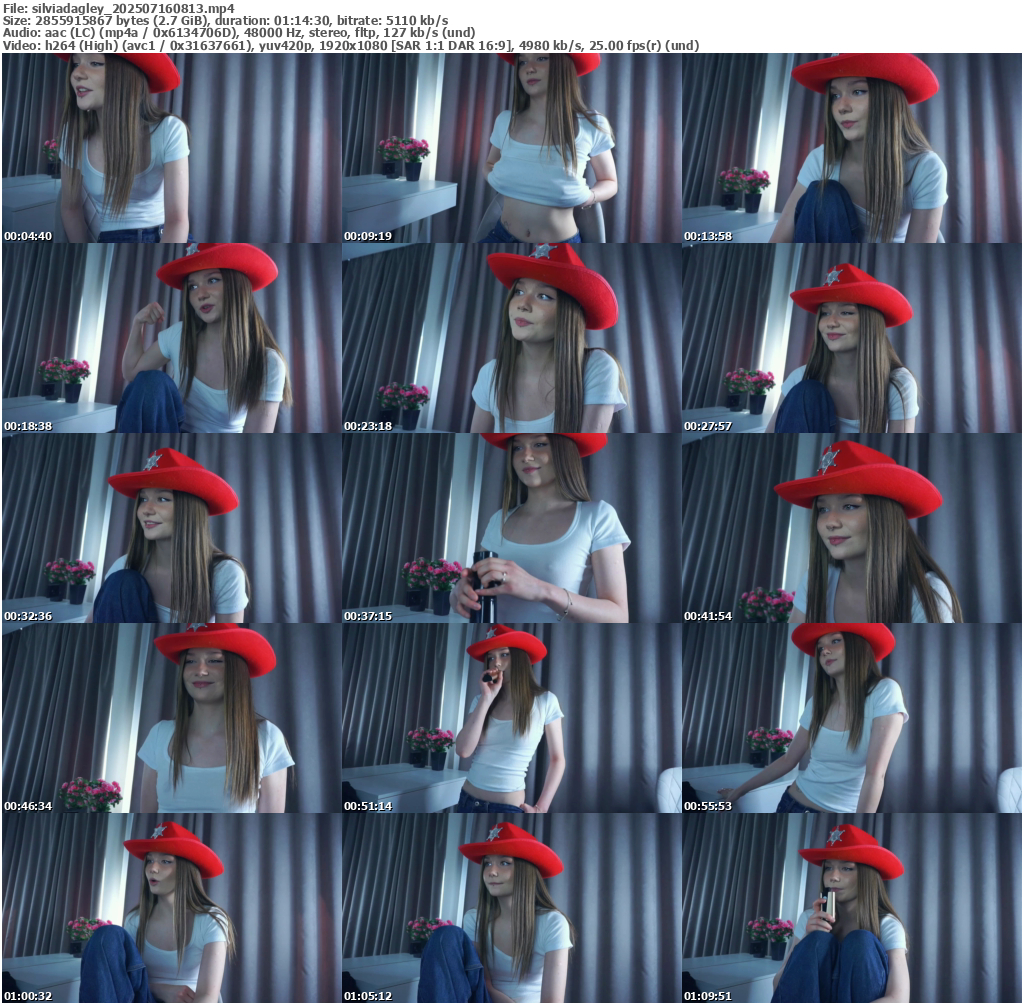The height and width of the screenshot is (1003, 1024).
Task: Open the frame labeled 00:18:38
Action: click(x=171, y=338)
